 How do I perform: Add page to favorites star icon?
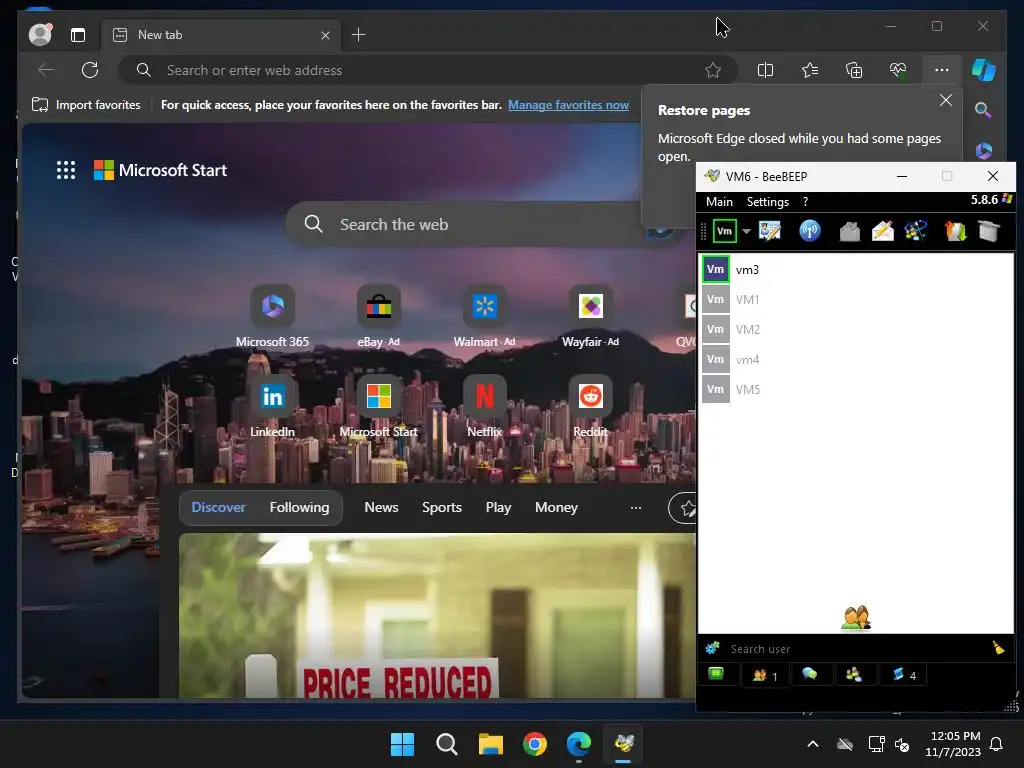pos(712,70)
